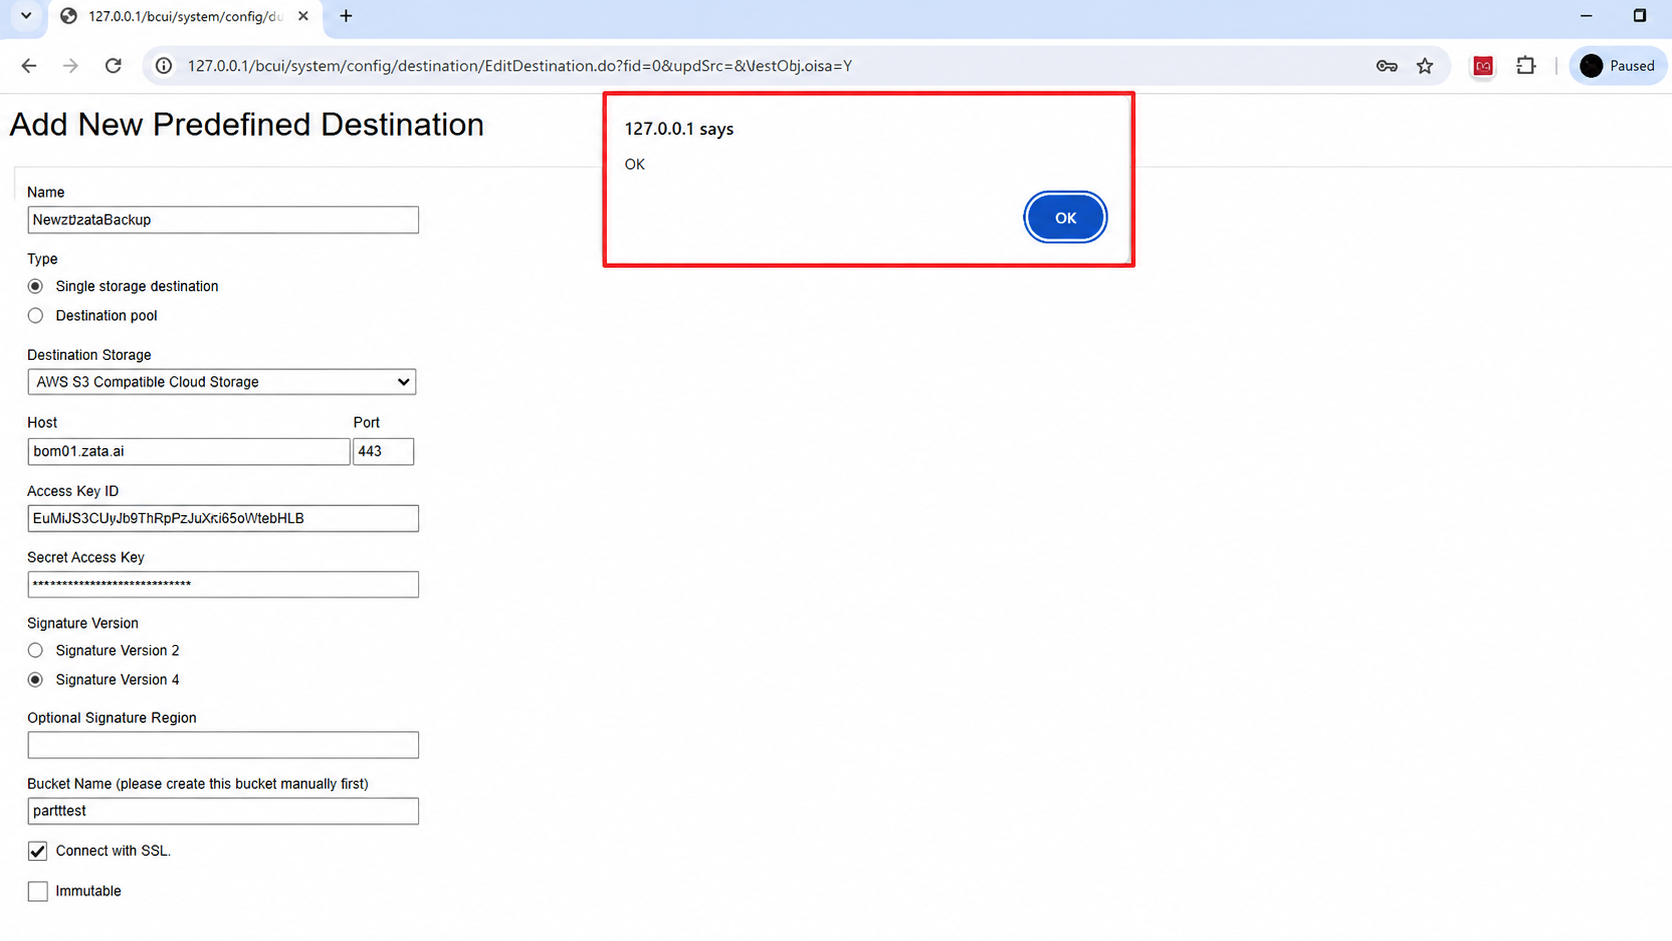The image size is (1672, 941).
Task: Click the Secret Access Key field
Action: pos(223,584)
